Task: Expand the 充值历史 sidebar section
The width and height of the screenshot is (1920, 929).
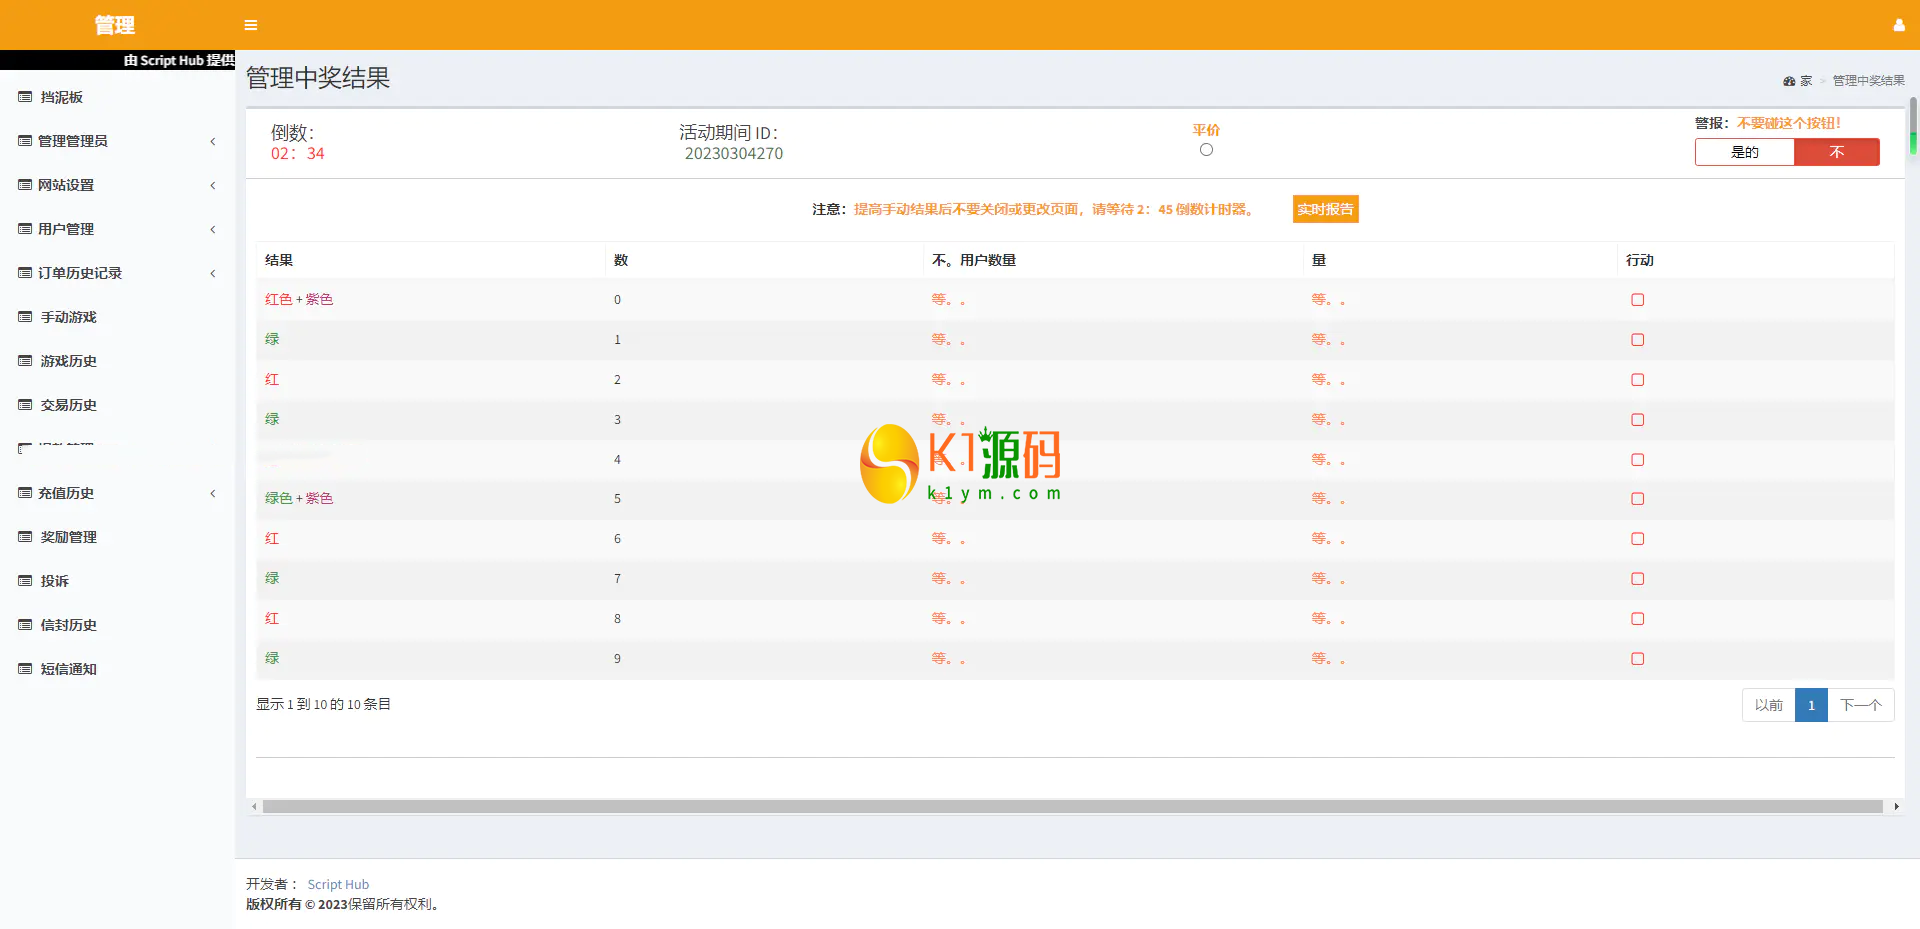Action: 212,493
